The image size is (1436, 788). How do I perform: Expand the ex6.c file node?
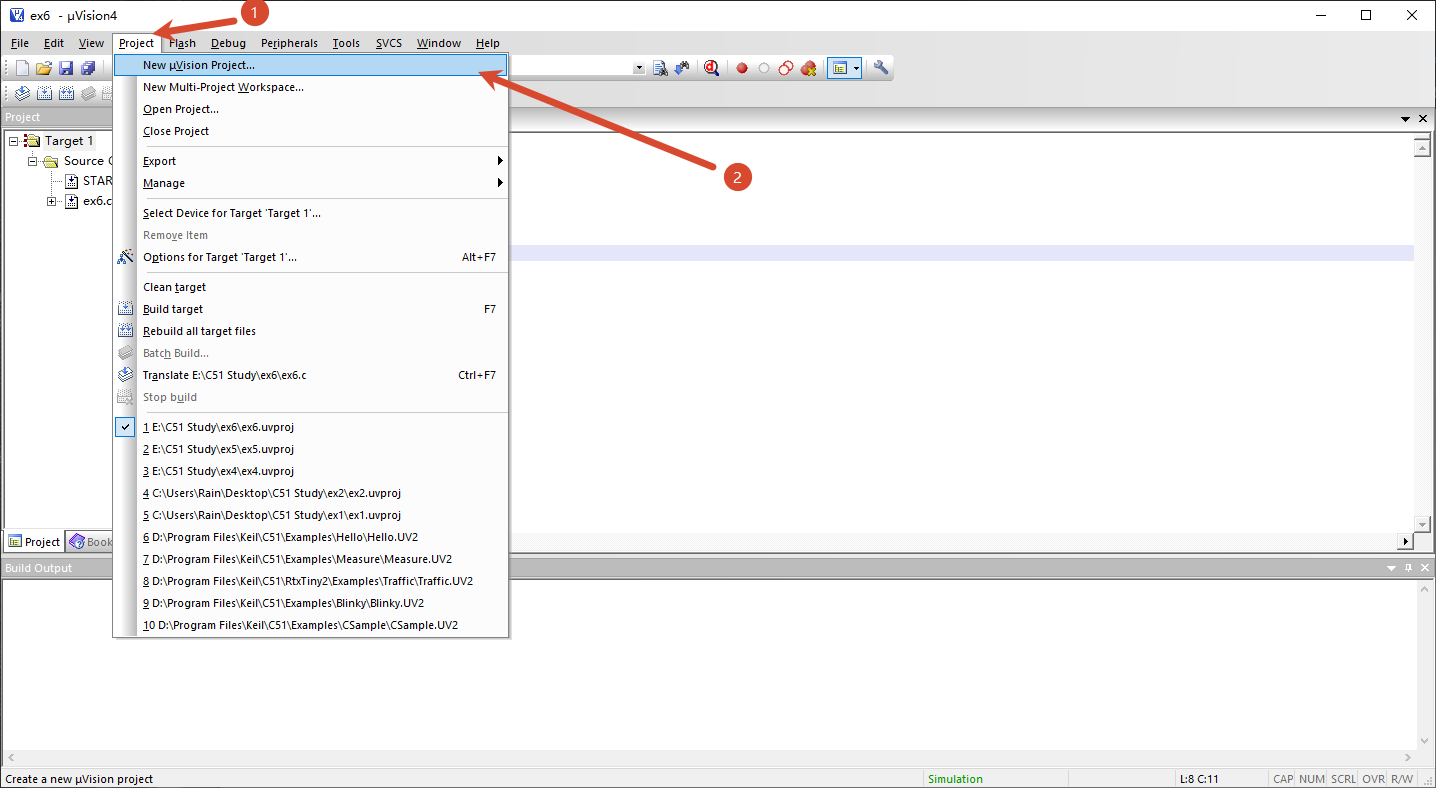coord(52,201)
